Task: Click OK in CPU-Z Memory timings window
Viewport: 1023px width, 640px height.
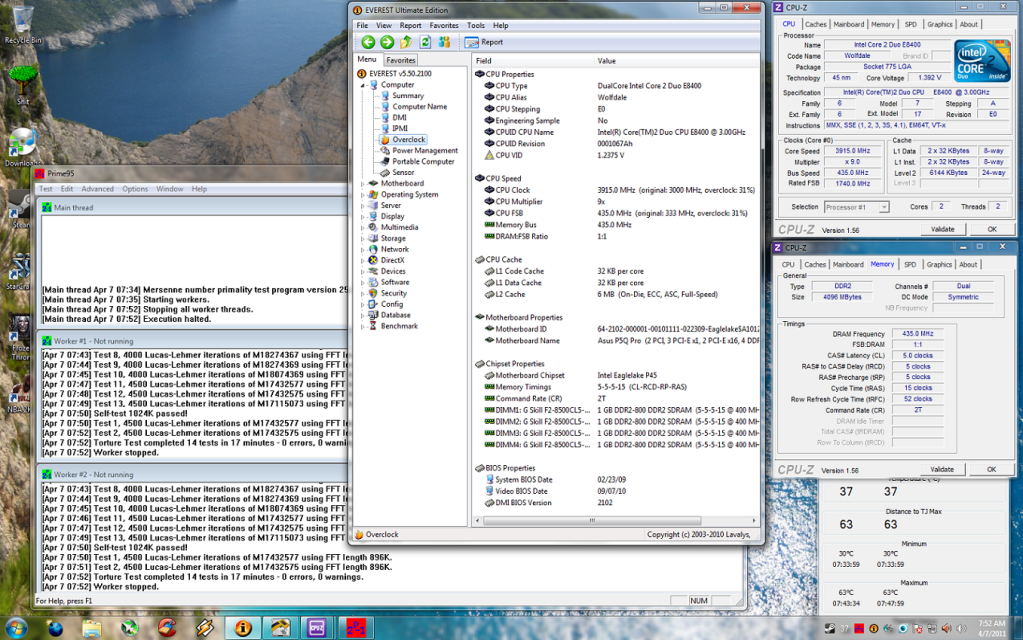Action: (x=991, y=470)
